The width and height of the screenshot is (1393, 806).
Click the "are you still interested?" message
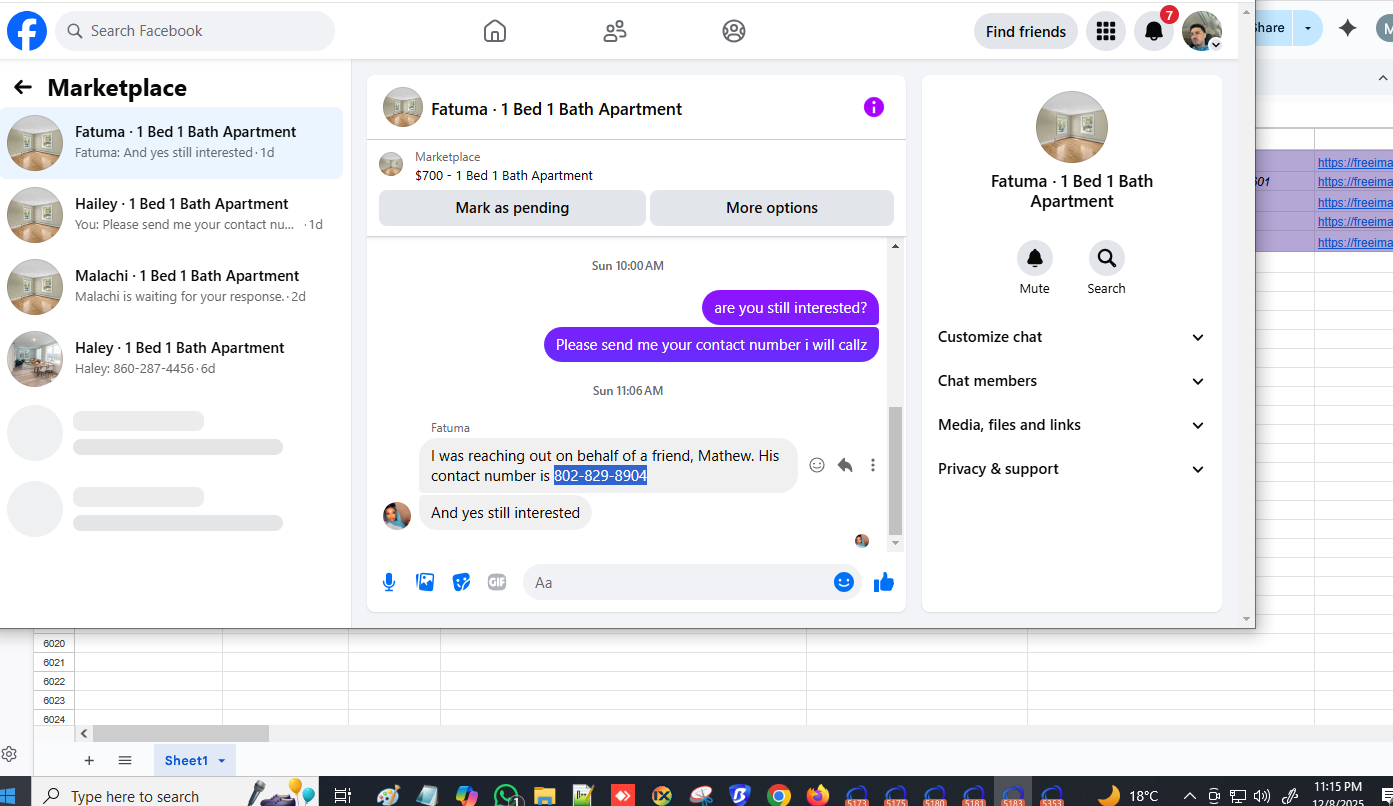pyautogui.click(x=790, y=308)
